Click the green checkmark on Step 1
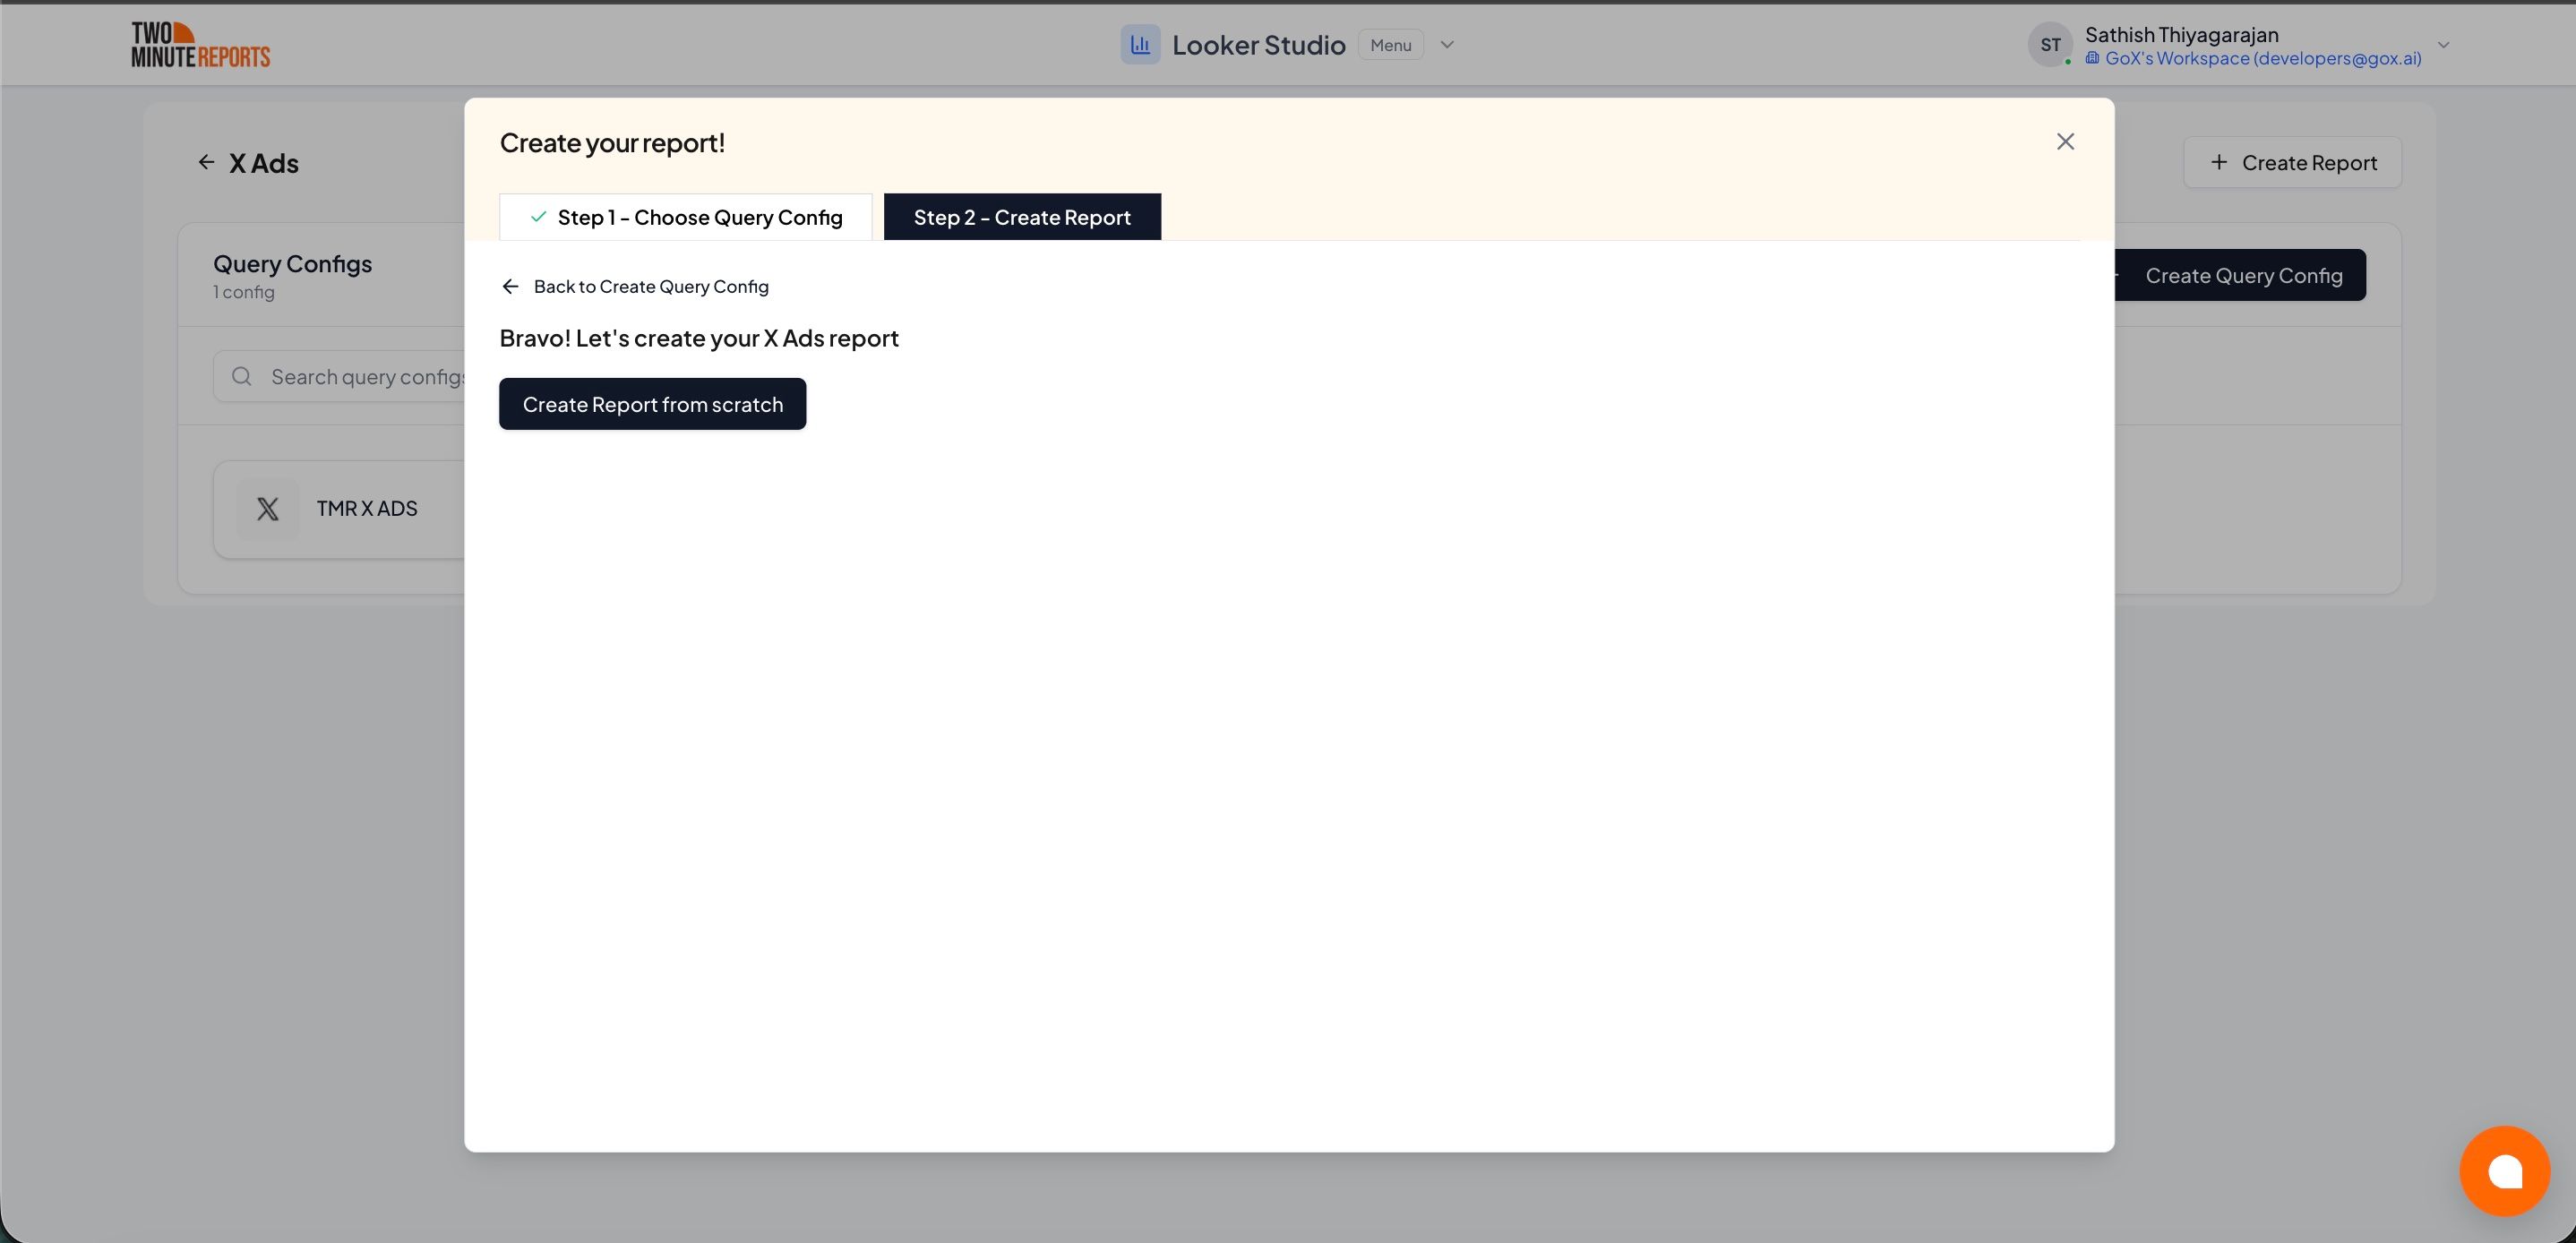Viewport: 2576px width, 1243px height. (539, 216)
